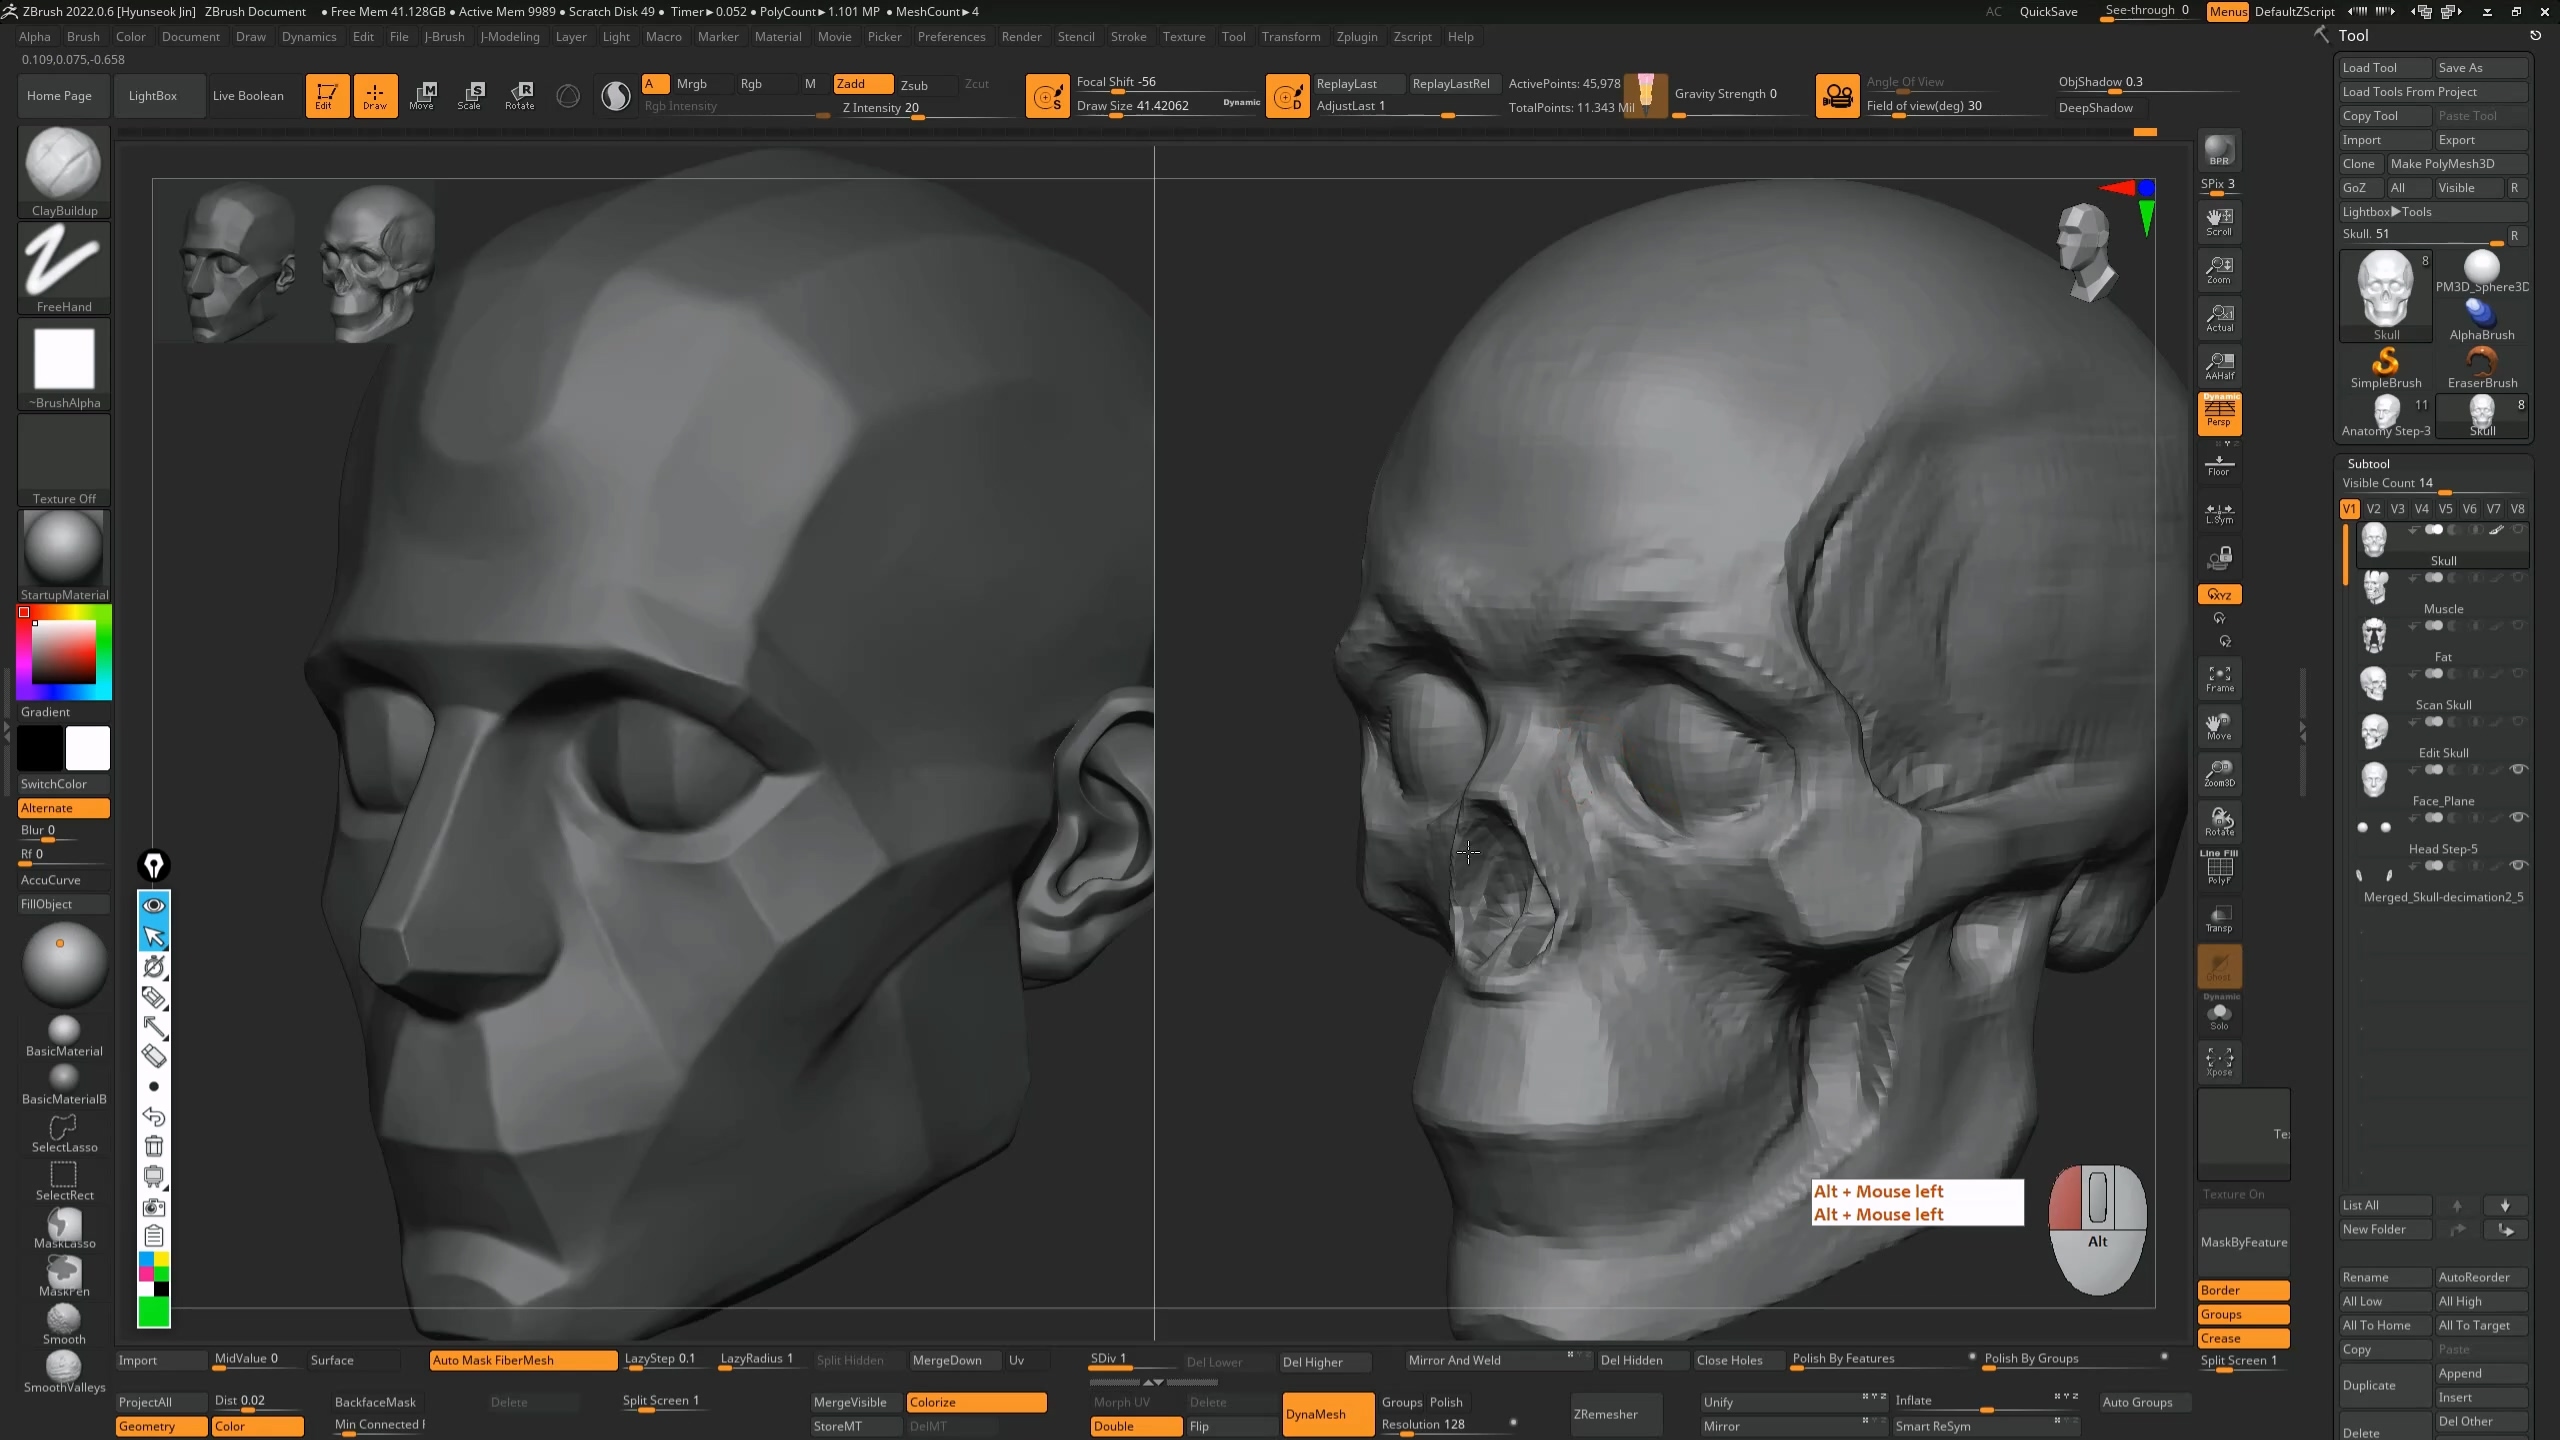Toggle Zadd mode off
The width and height of the screenshot is (2560, 1440).
862,84
